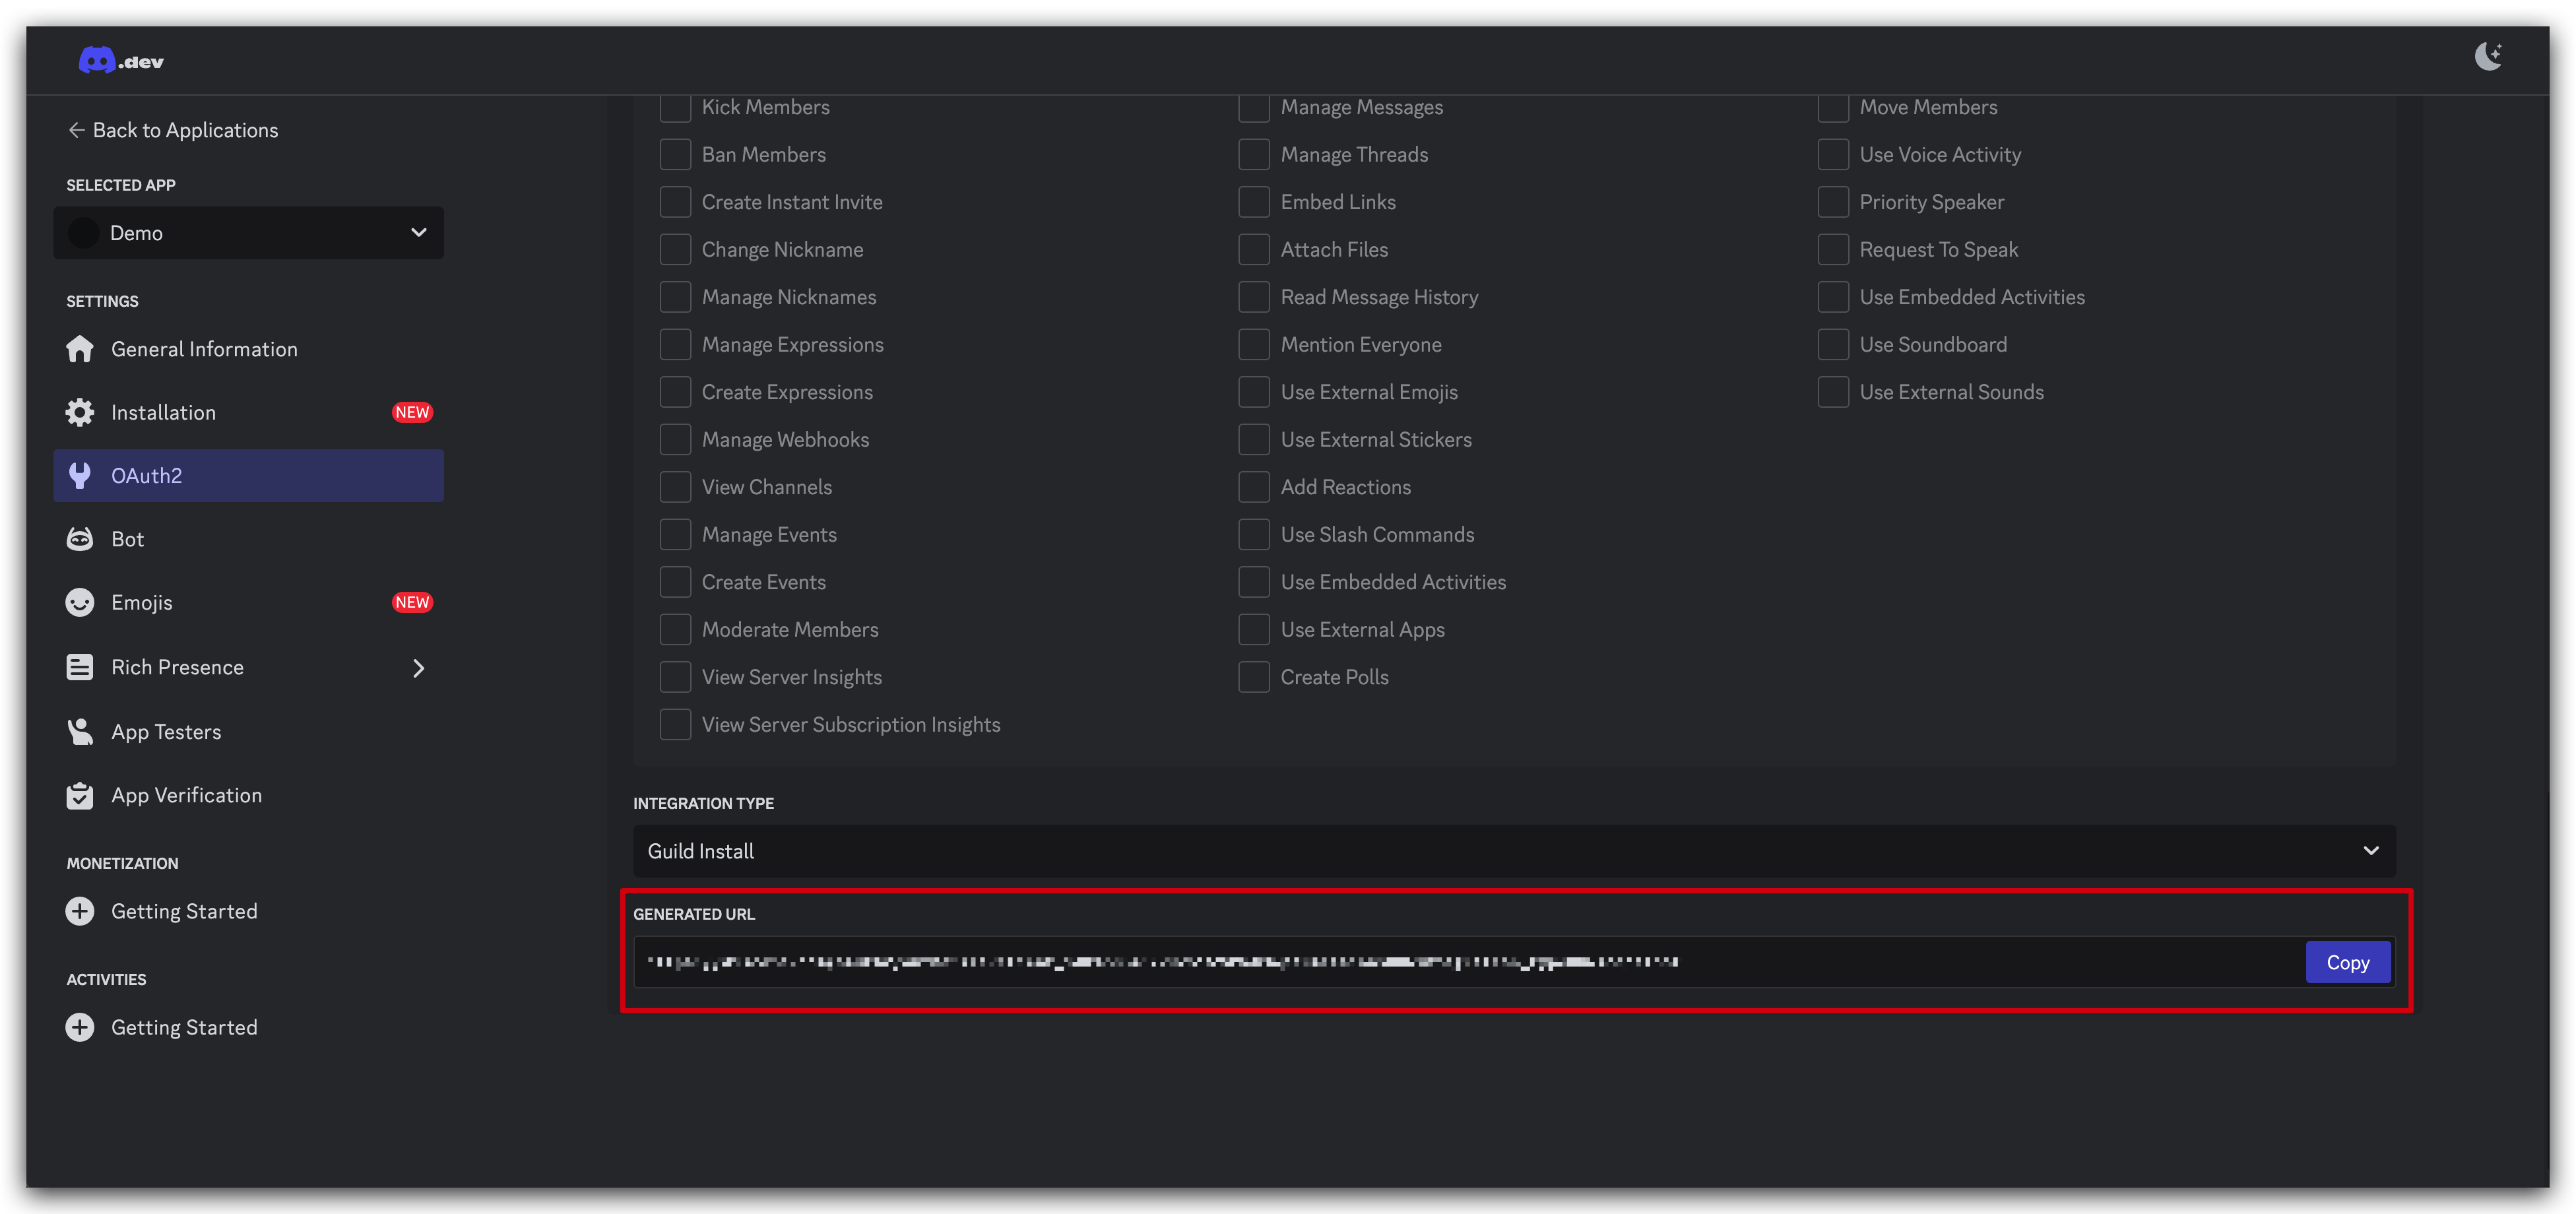Open Emojis via the smiley icon

click(80, 602)
